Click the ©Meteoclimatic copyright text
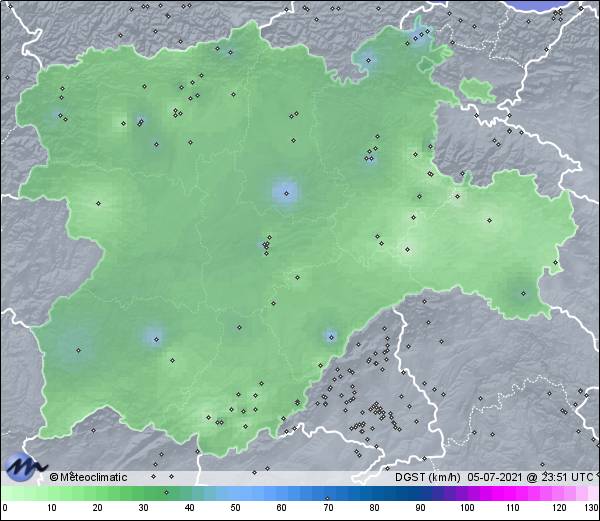 pyautogui.click(x=88, y=477)
